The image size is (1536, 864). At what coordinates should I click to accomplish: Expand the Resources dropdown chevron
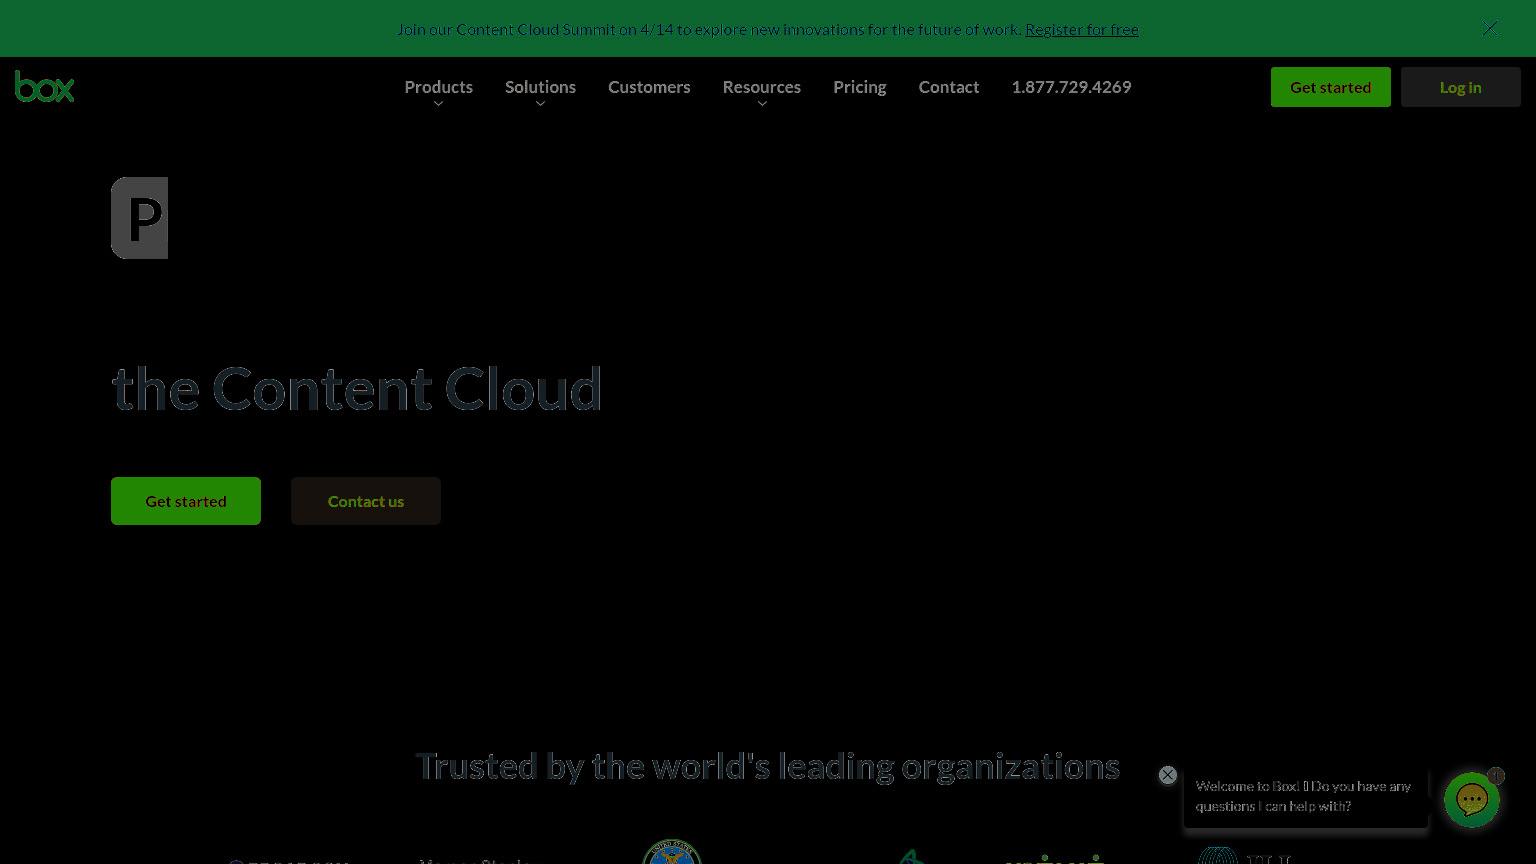coord(762,104)
